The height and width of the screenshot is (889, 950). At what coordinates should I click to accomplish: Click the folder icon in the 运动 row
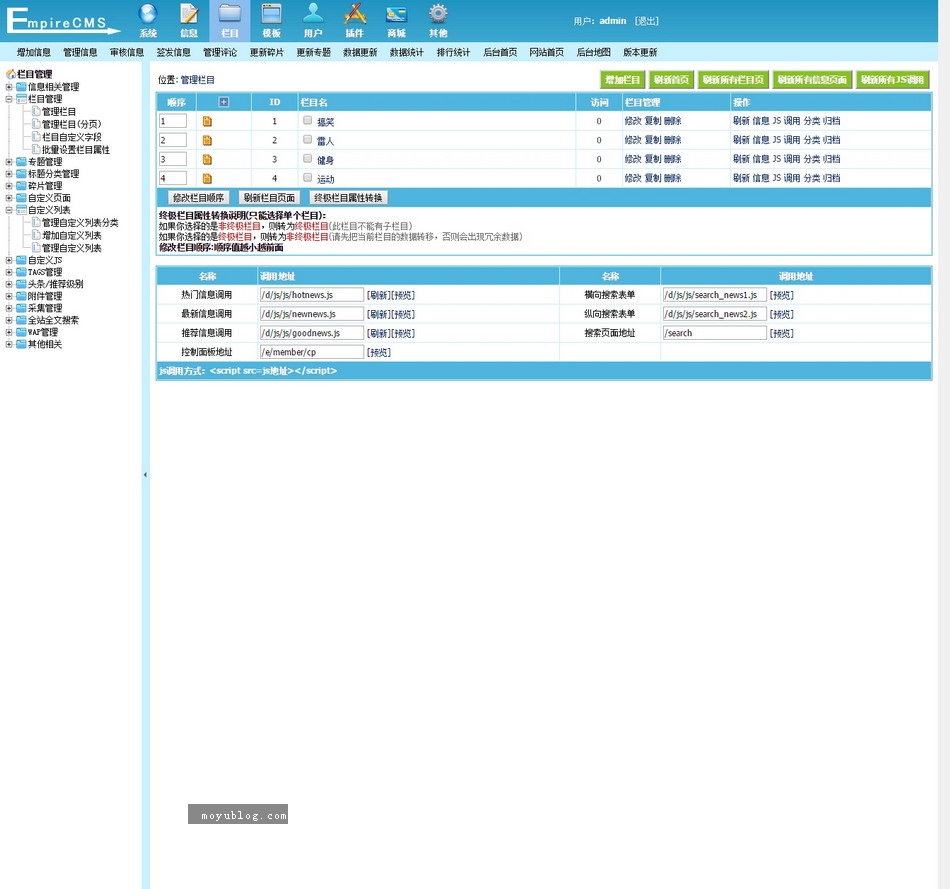click(207, 179)
